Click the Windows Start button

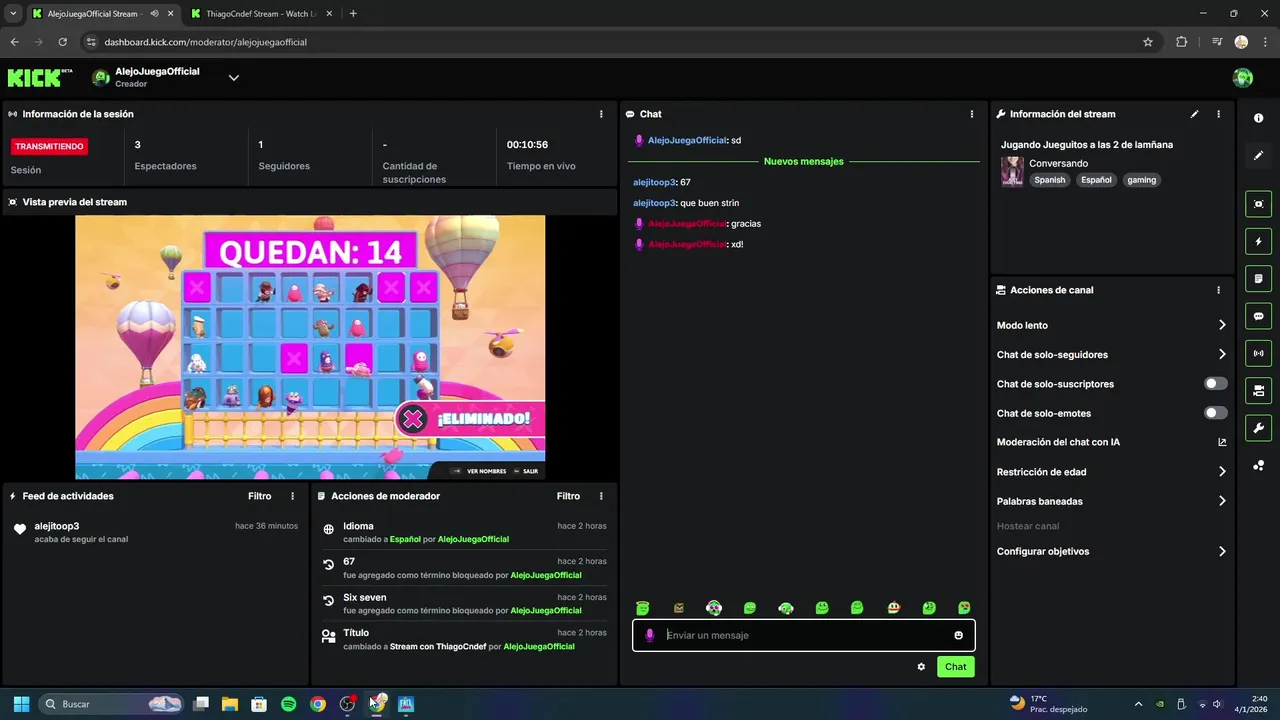(x=21, y=704)
